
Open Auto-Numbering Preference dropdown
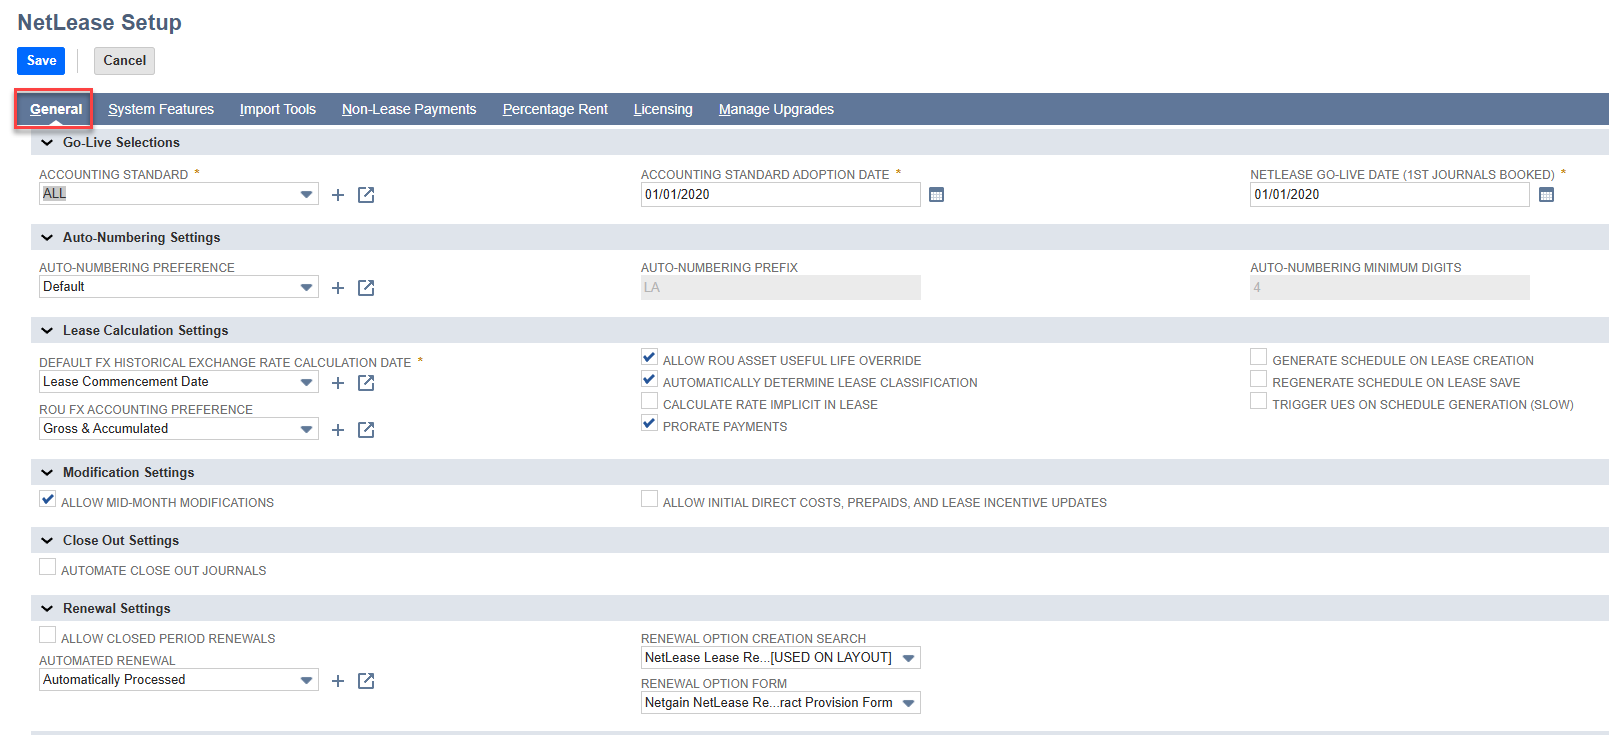click(x=179, y=287)
